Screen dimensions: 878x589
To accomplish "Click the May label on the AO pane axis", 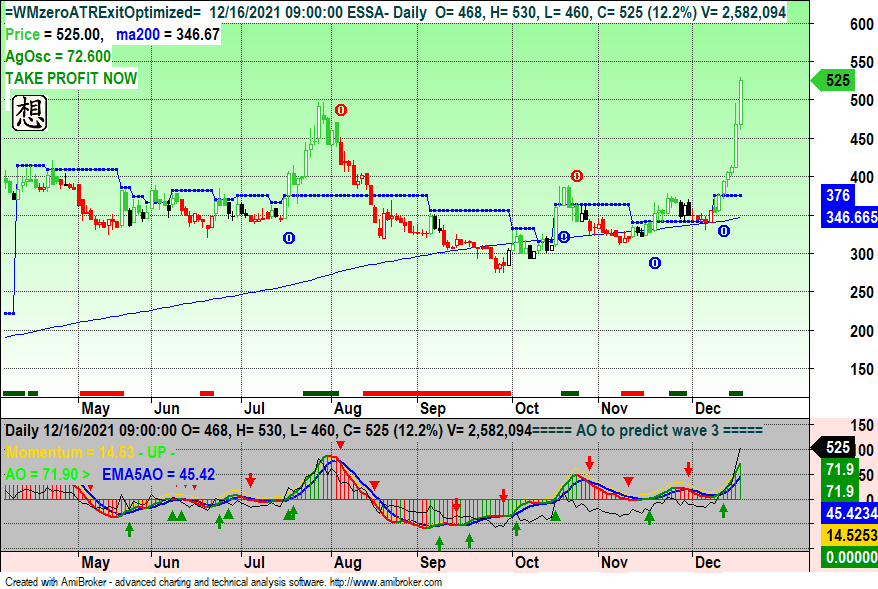I will coord(95,563).
